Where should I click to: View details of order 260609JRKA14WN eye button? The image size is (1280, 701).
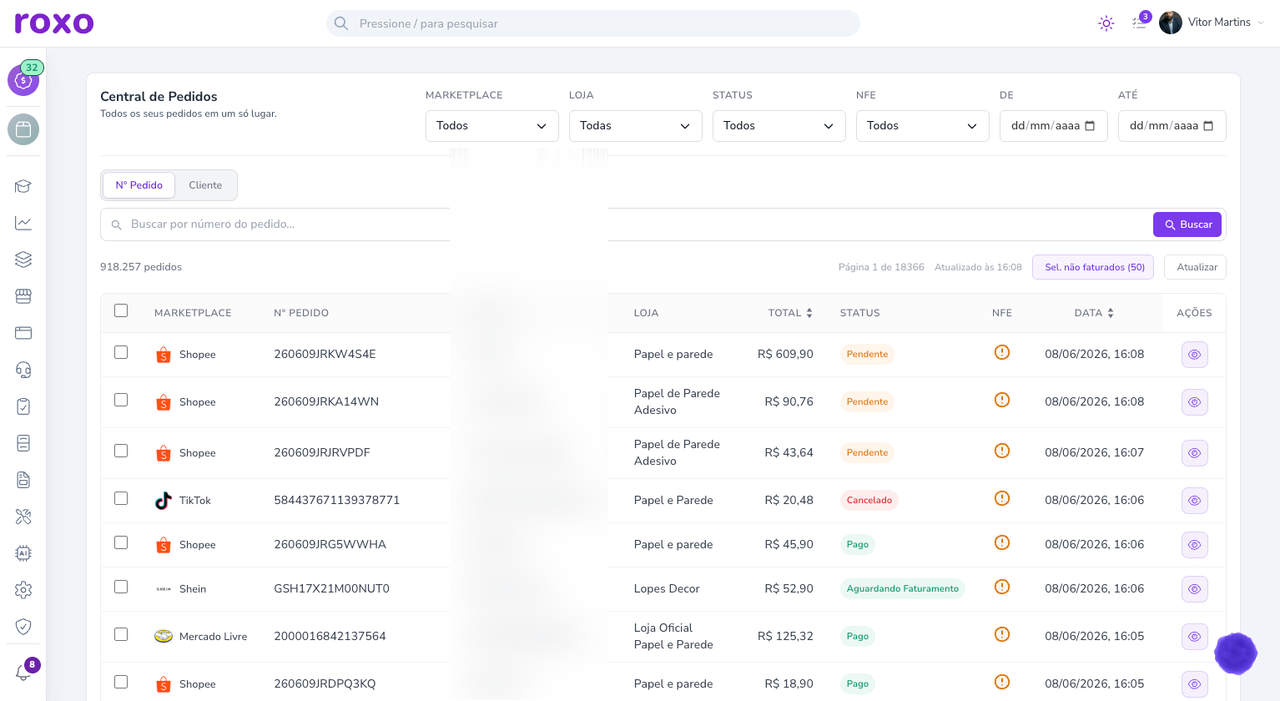(1194, 402)
